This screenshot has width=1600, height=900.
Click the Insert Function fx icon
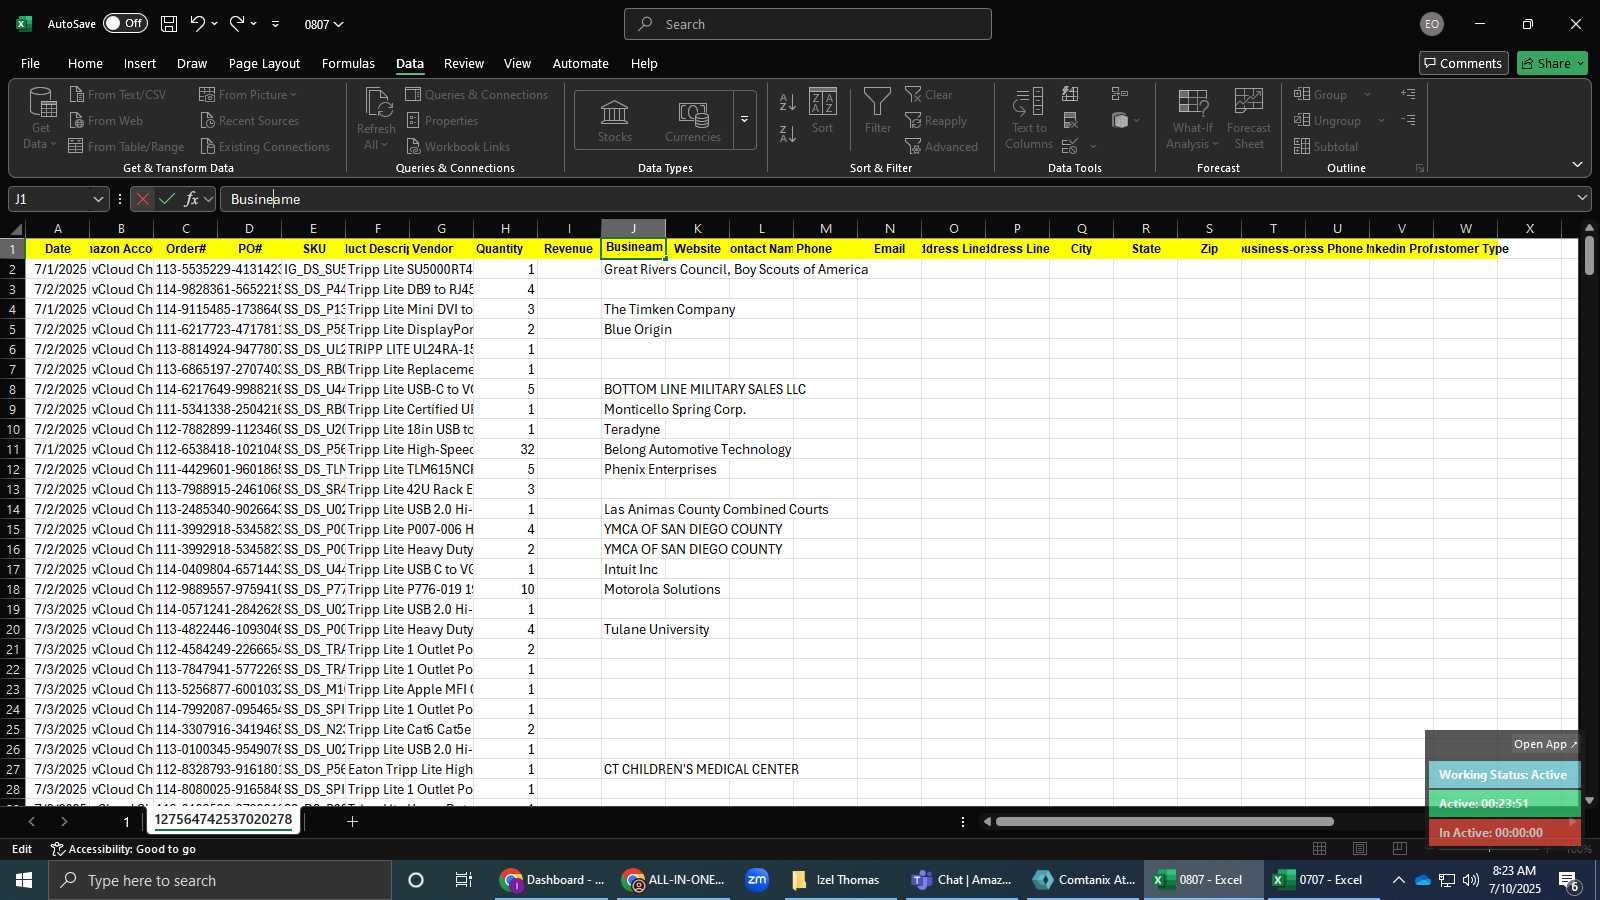(x=191, y=199)
